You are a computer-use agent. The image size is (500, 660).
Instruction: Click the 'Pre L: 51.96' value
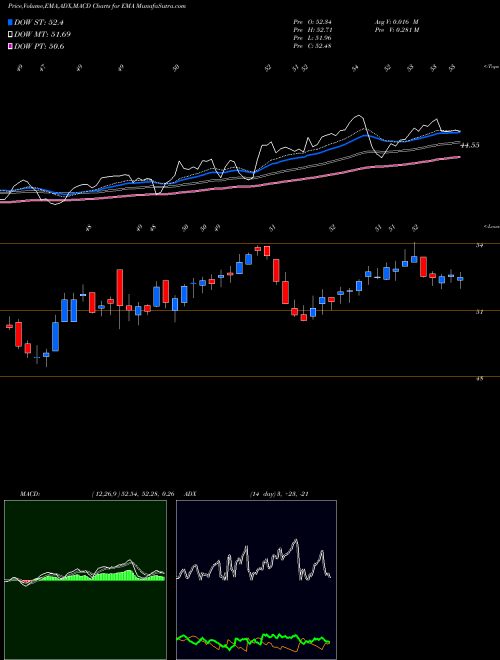click(x=312, y=38)
